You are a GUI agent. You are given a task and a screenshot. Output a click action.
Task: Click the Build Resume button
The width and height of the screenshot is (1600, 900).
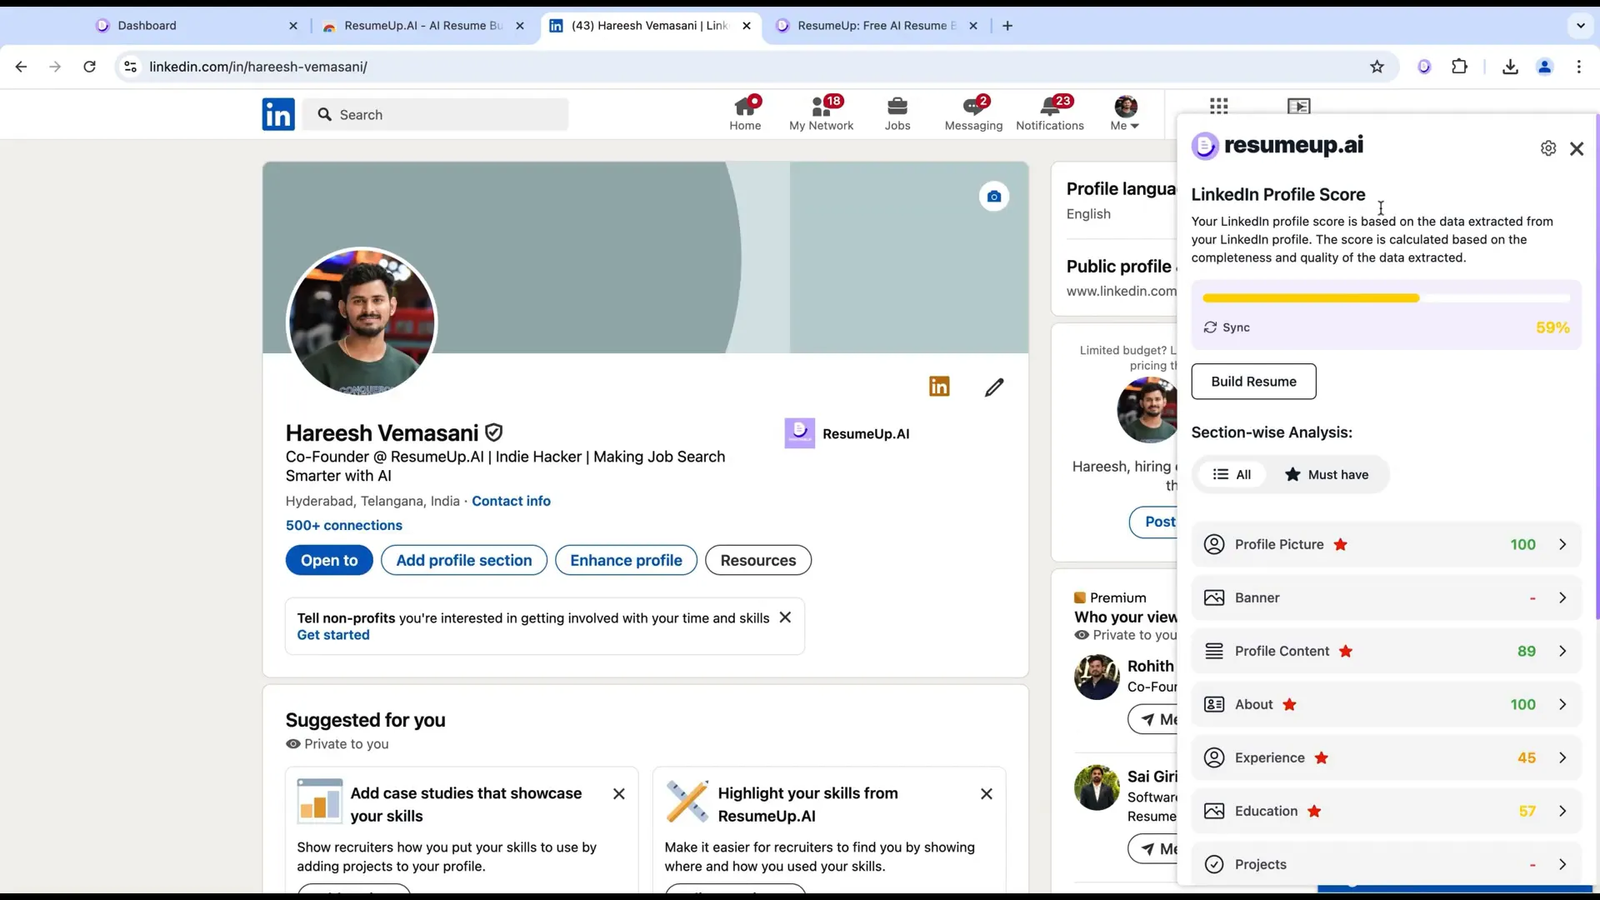point(1253,381)
